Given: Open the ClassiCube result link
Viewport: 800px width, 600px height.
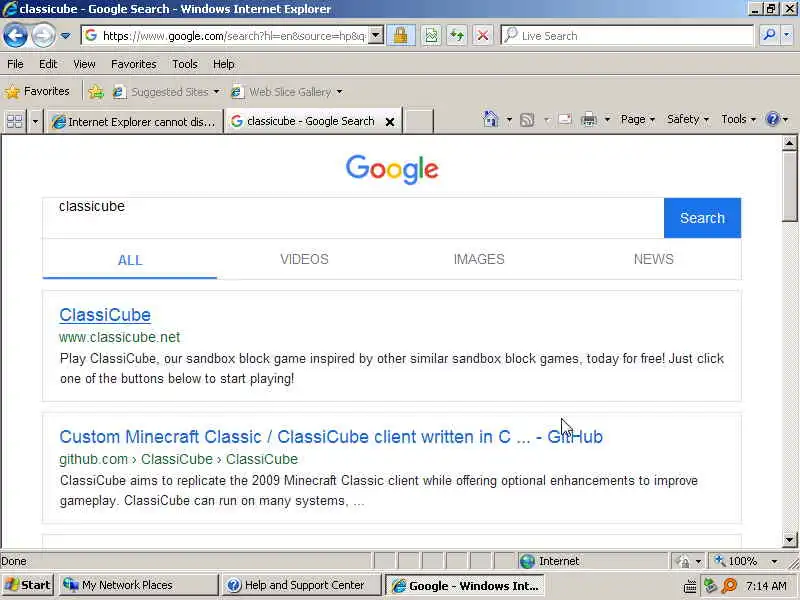Looking at the screenshot, I should click(x=105, y=315).
